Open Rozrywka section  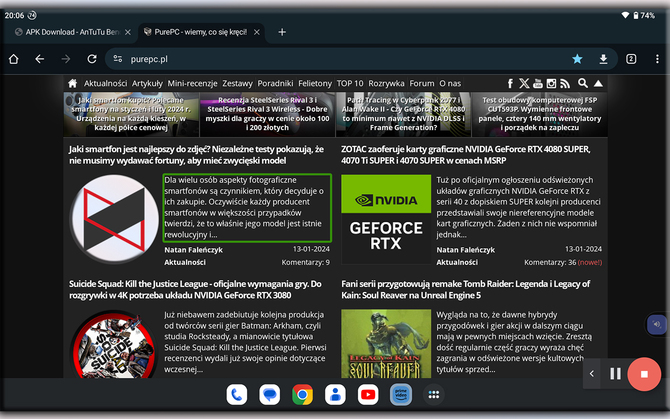(386, 83)
